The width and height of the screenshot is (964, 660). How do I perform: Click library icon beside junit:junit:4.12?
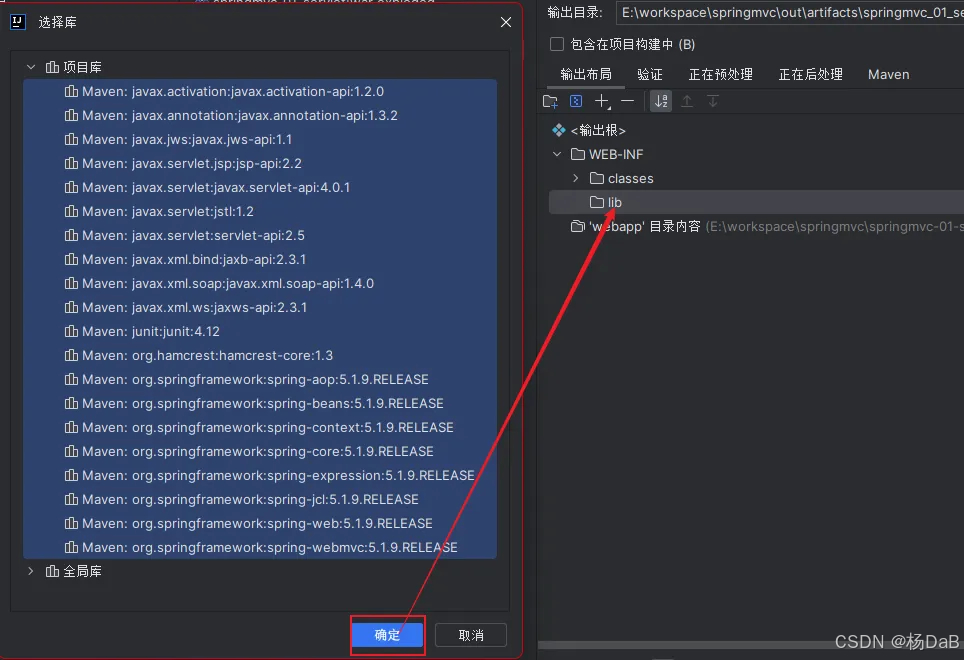(71, 331)
